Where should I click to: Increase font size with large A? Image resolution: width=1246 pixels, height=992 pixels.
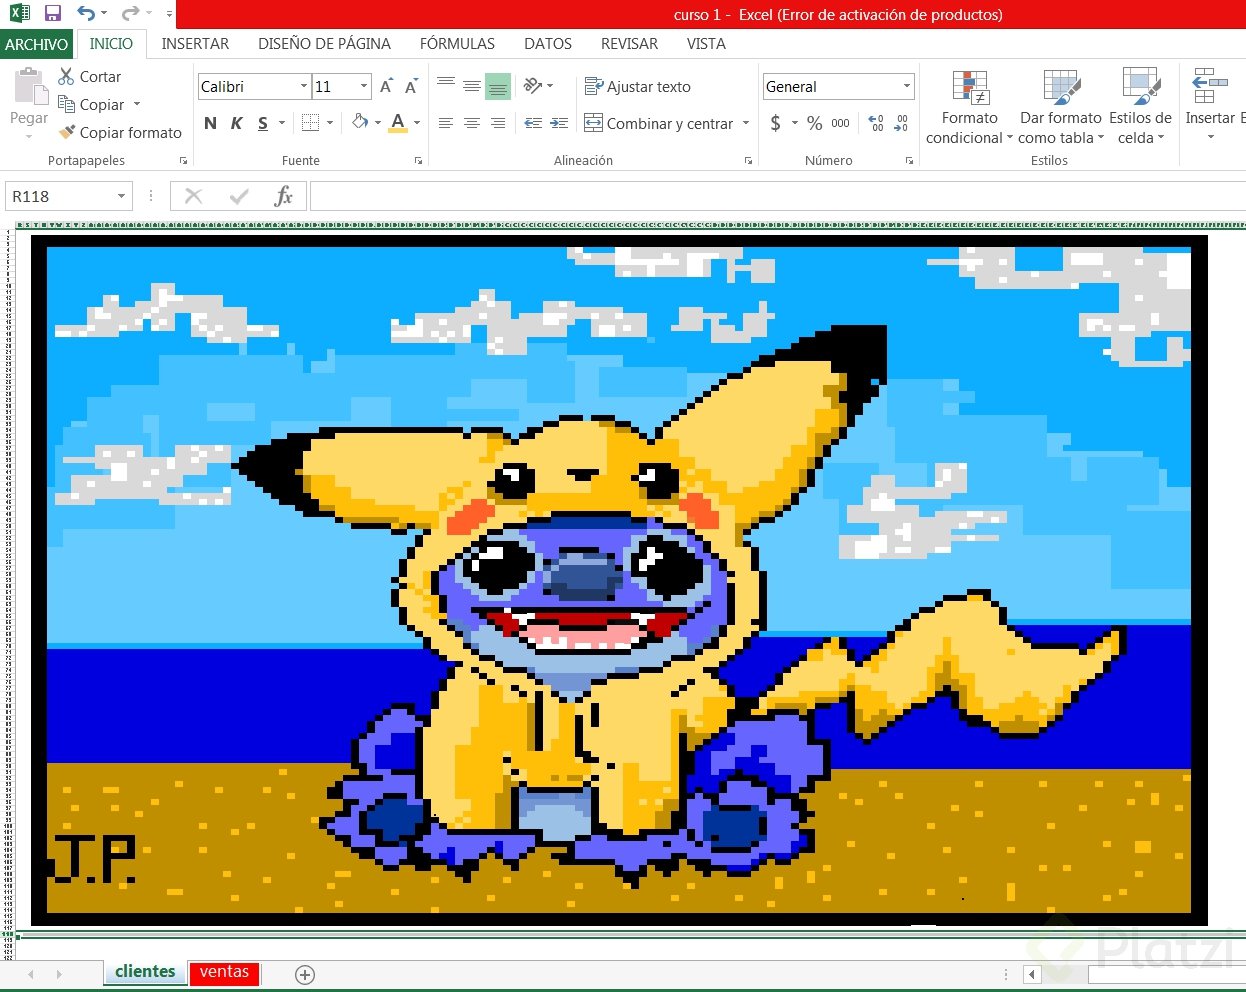point(387,87)
